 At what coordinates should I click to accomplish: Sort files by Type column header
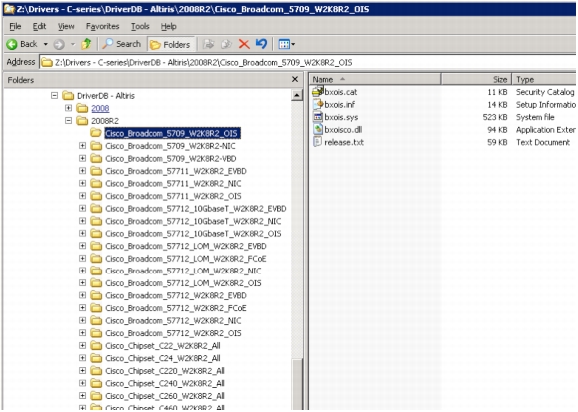544,79
